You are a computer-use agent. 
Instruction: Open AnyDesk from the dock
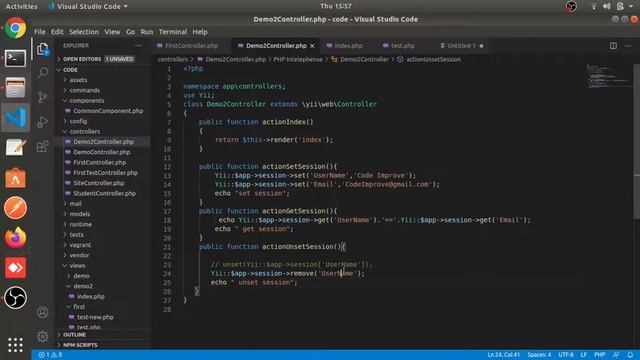tap(16, 267)
